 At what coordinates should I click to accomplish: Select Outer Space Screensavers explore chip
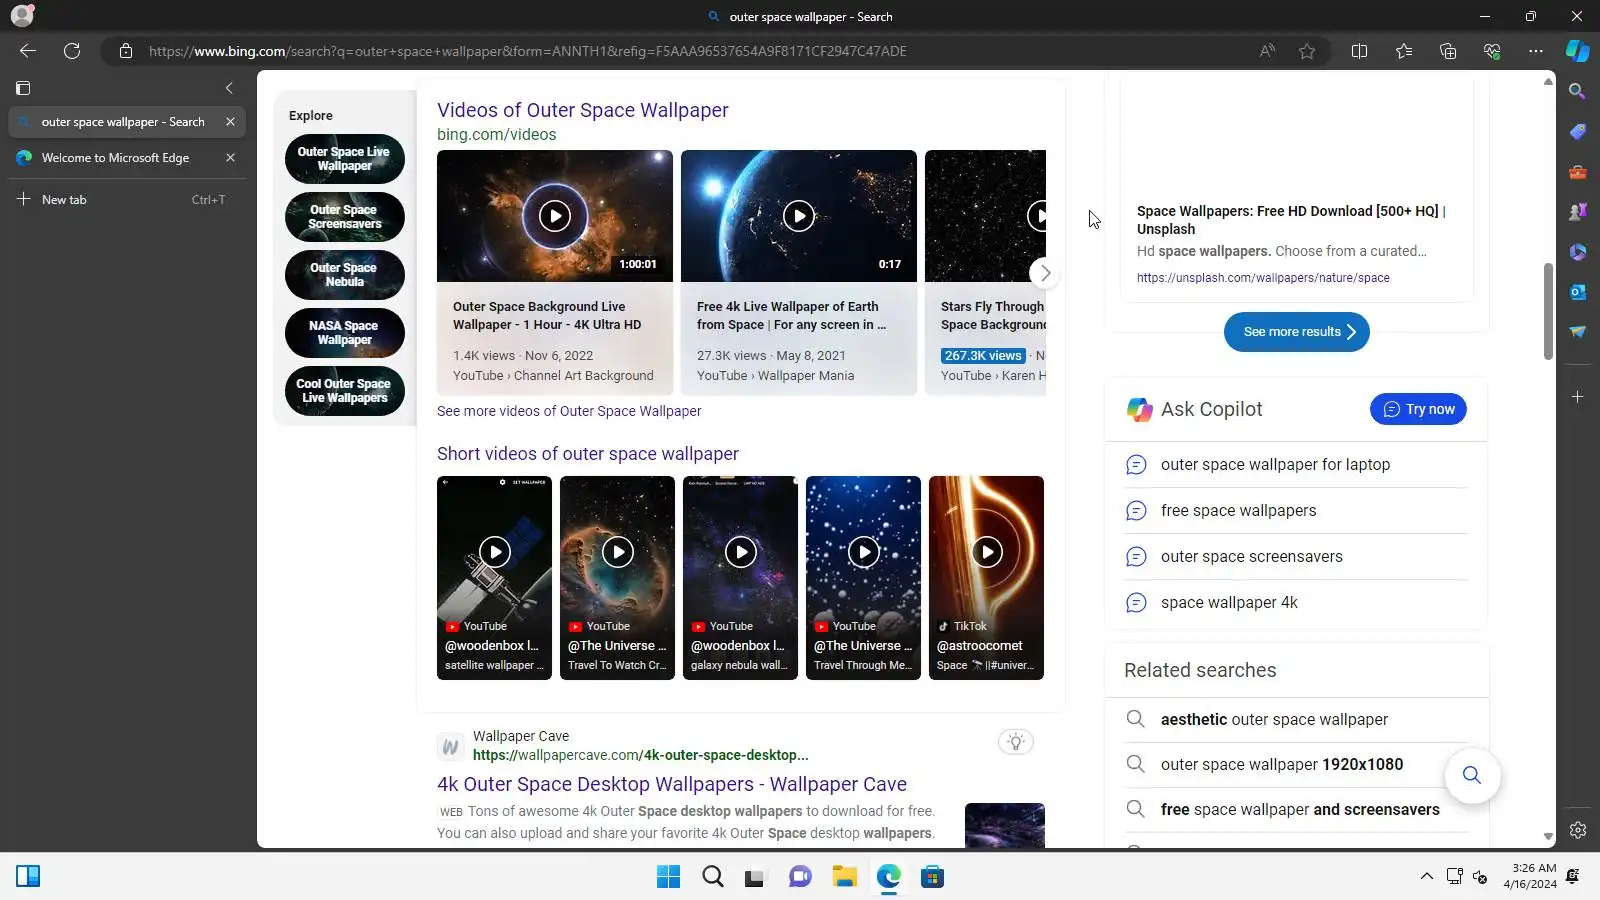344,217
